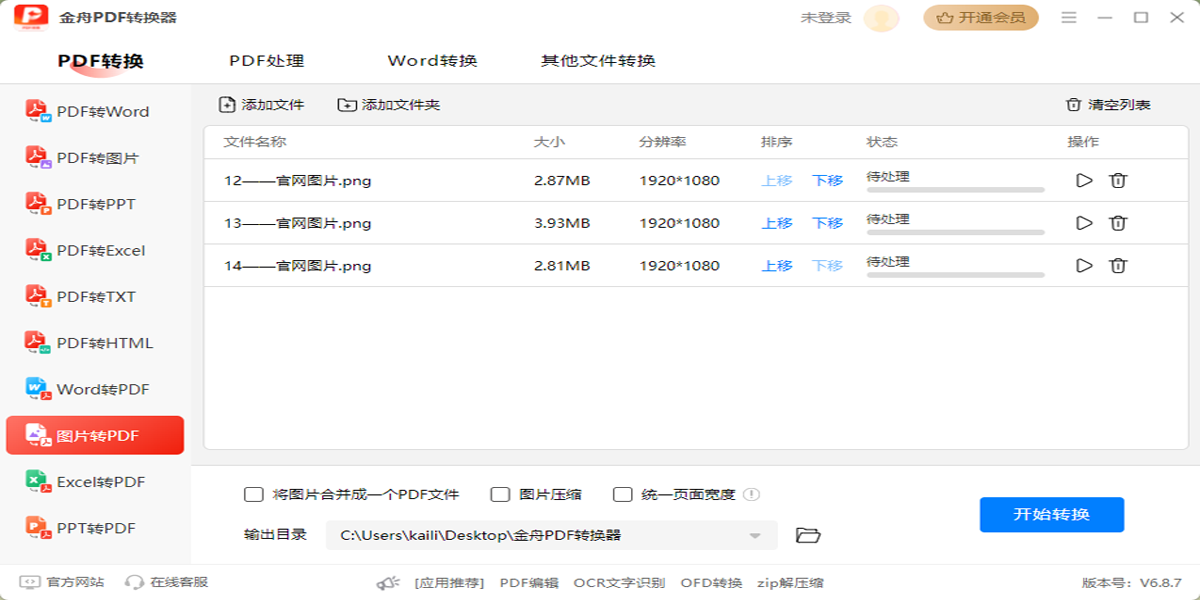Click 下移 for 14——官网图片.png
Viewport: 1200px width, 600px height.
point(827,265)
